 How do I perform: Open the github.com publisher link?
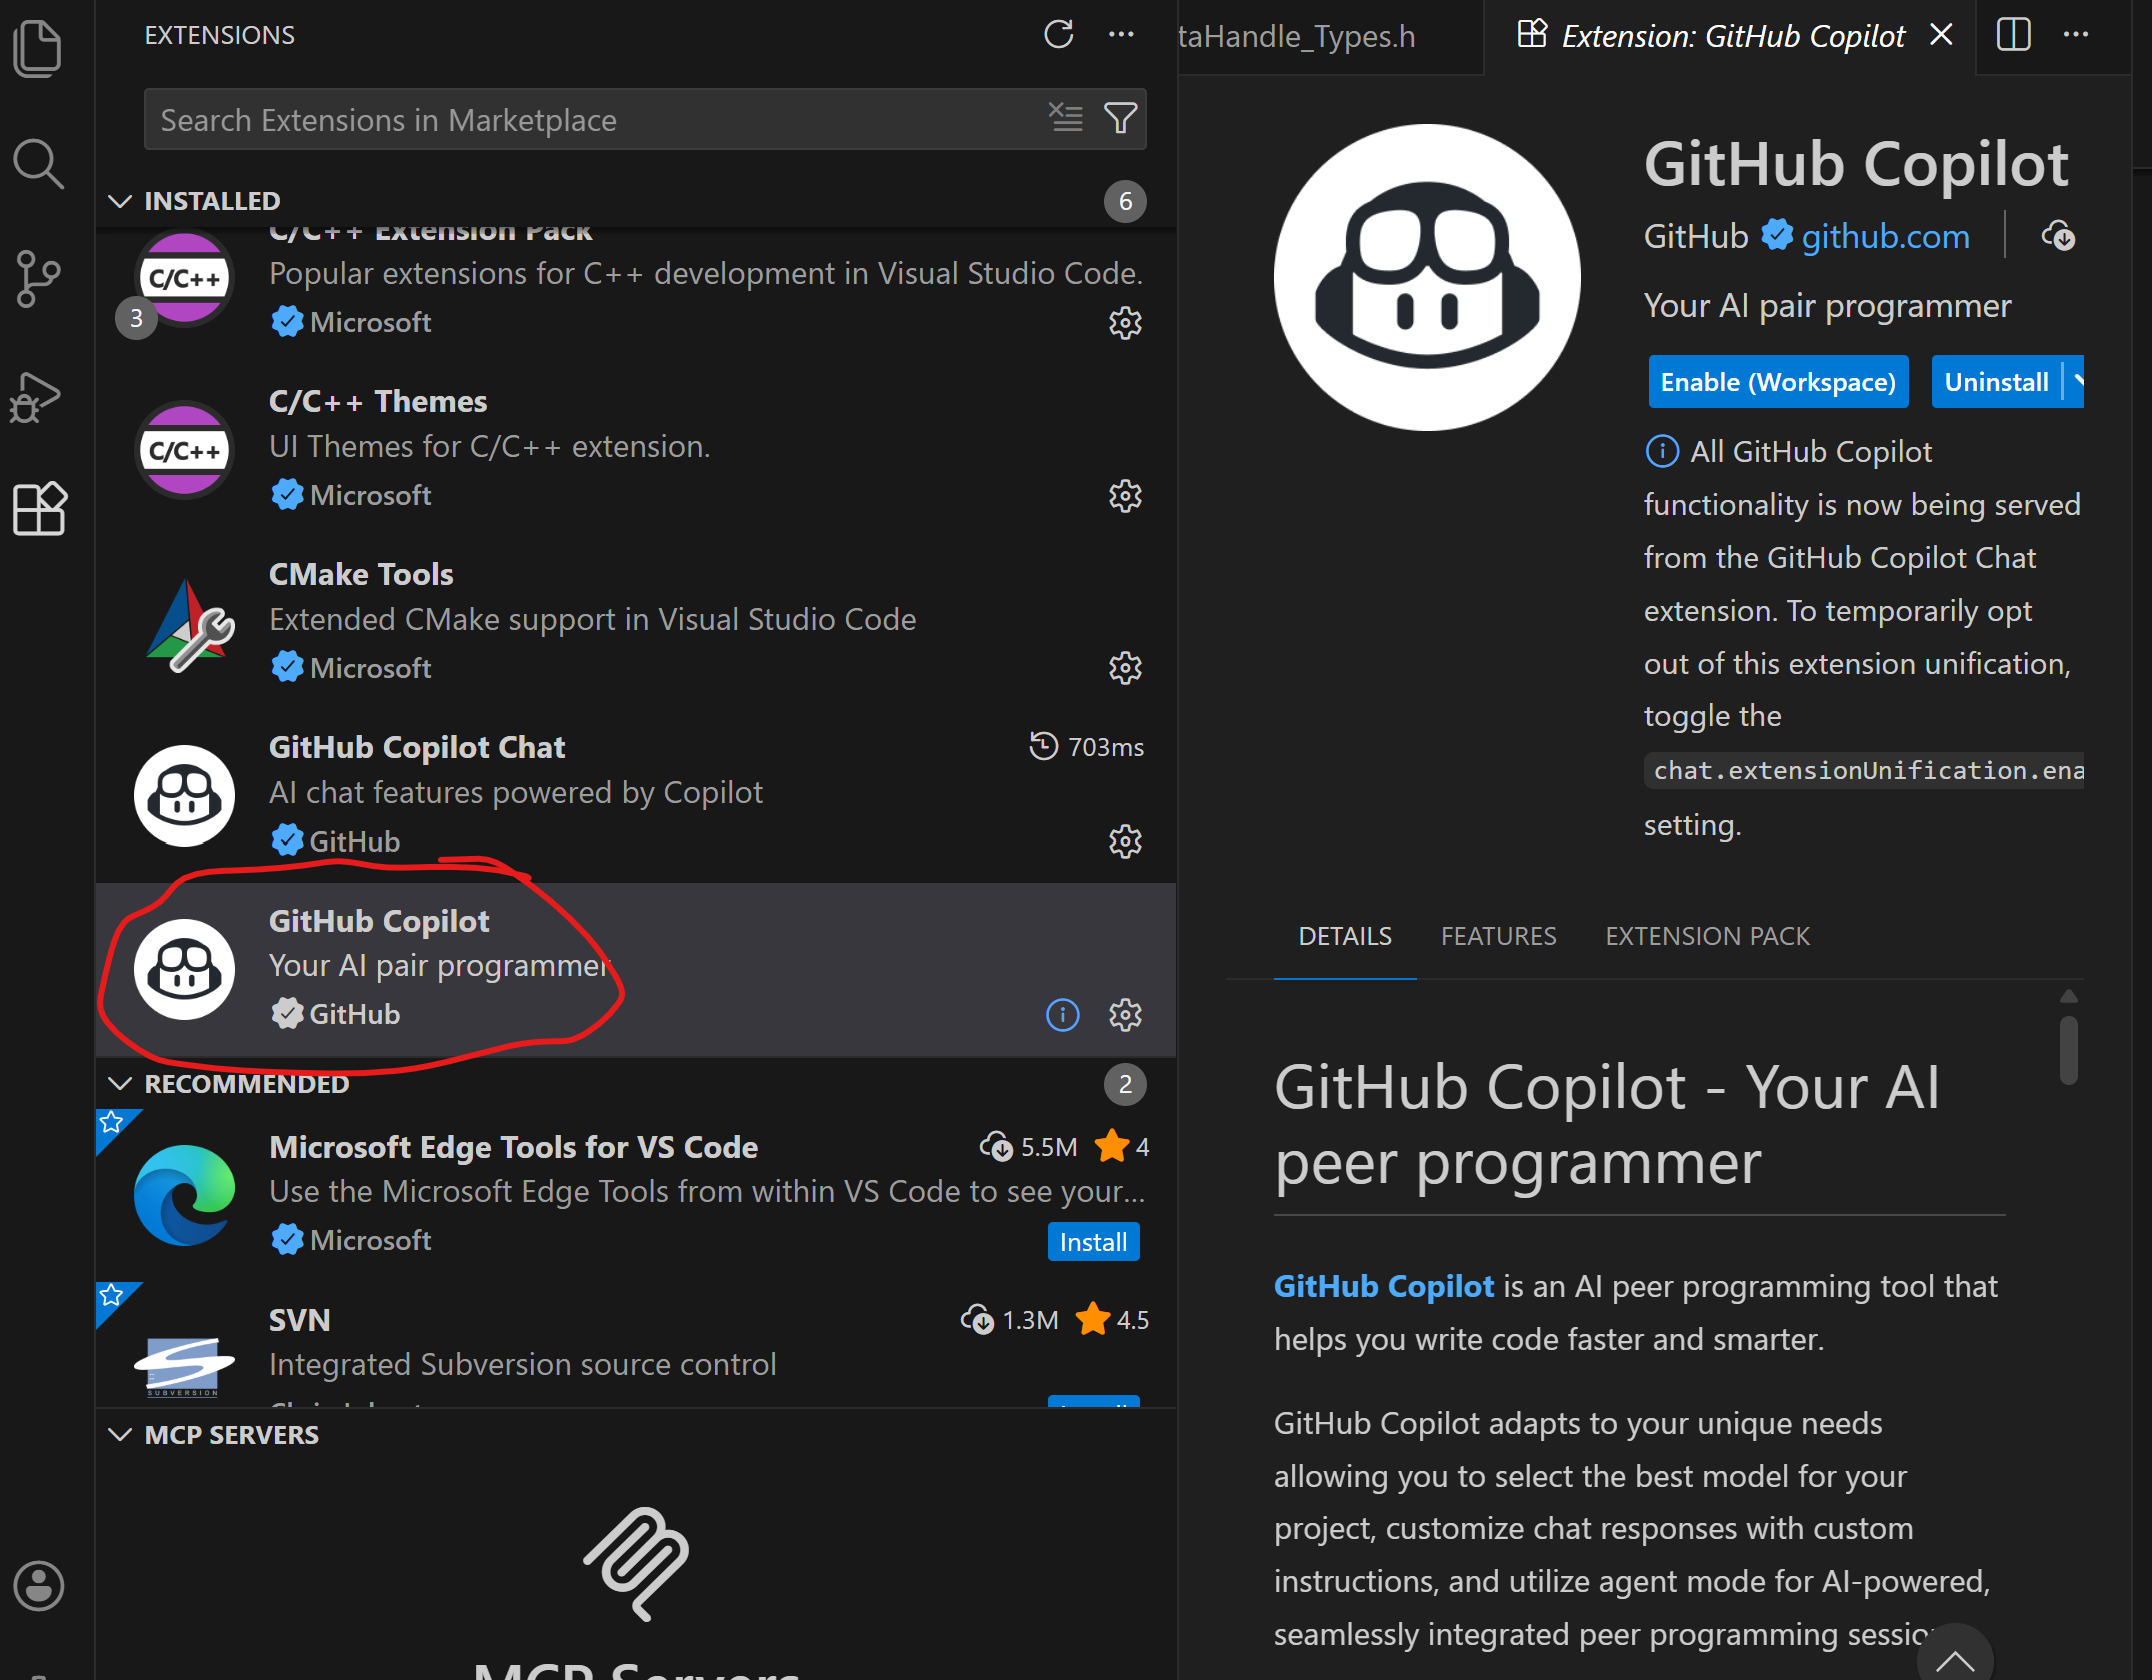(1885, 237)
